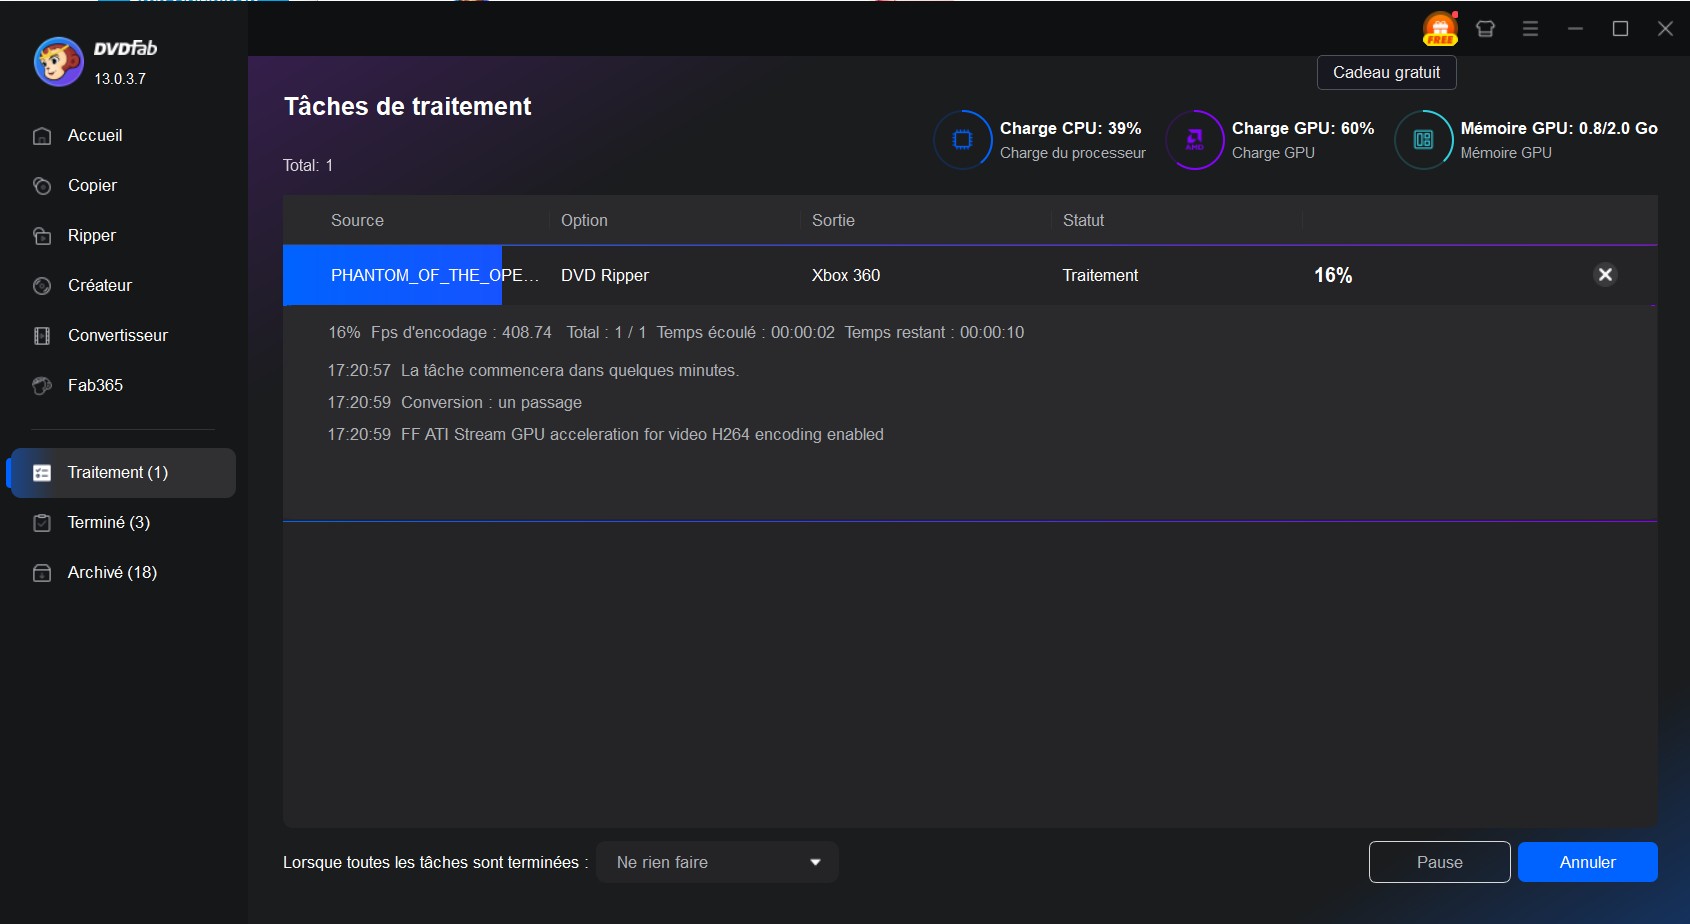The image size is (1690, 924).
Task: Open the Accueil home module
Action: pyautogui.click(x=94, y=135)
